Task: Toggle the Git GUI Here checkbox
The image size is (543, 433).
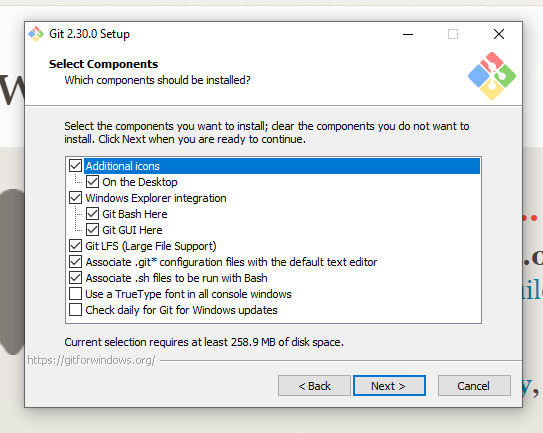Action: 92,230
